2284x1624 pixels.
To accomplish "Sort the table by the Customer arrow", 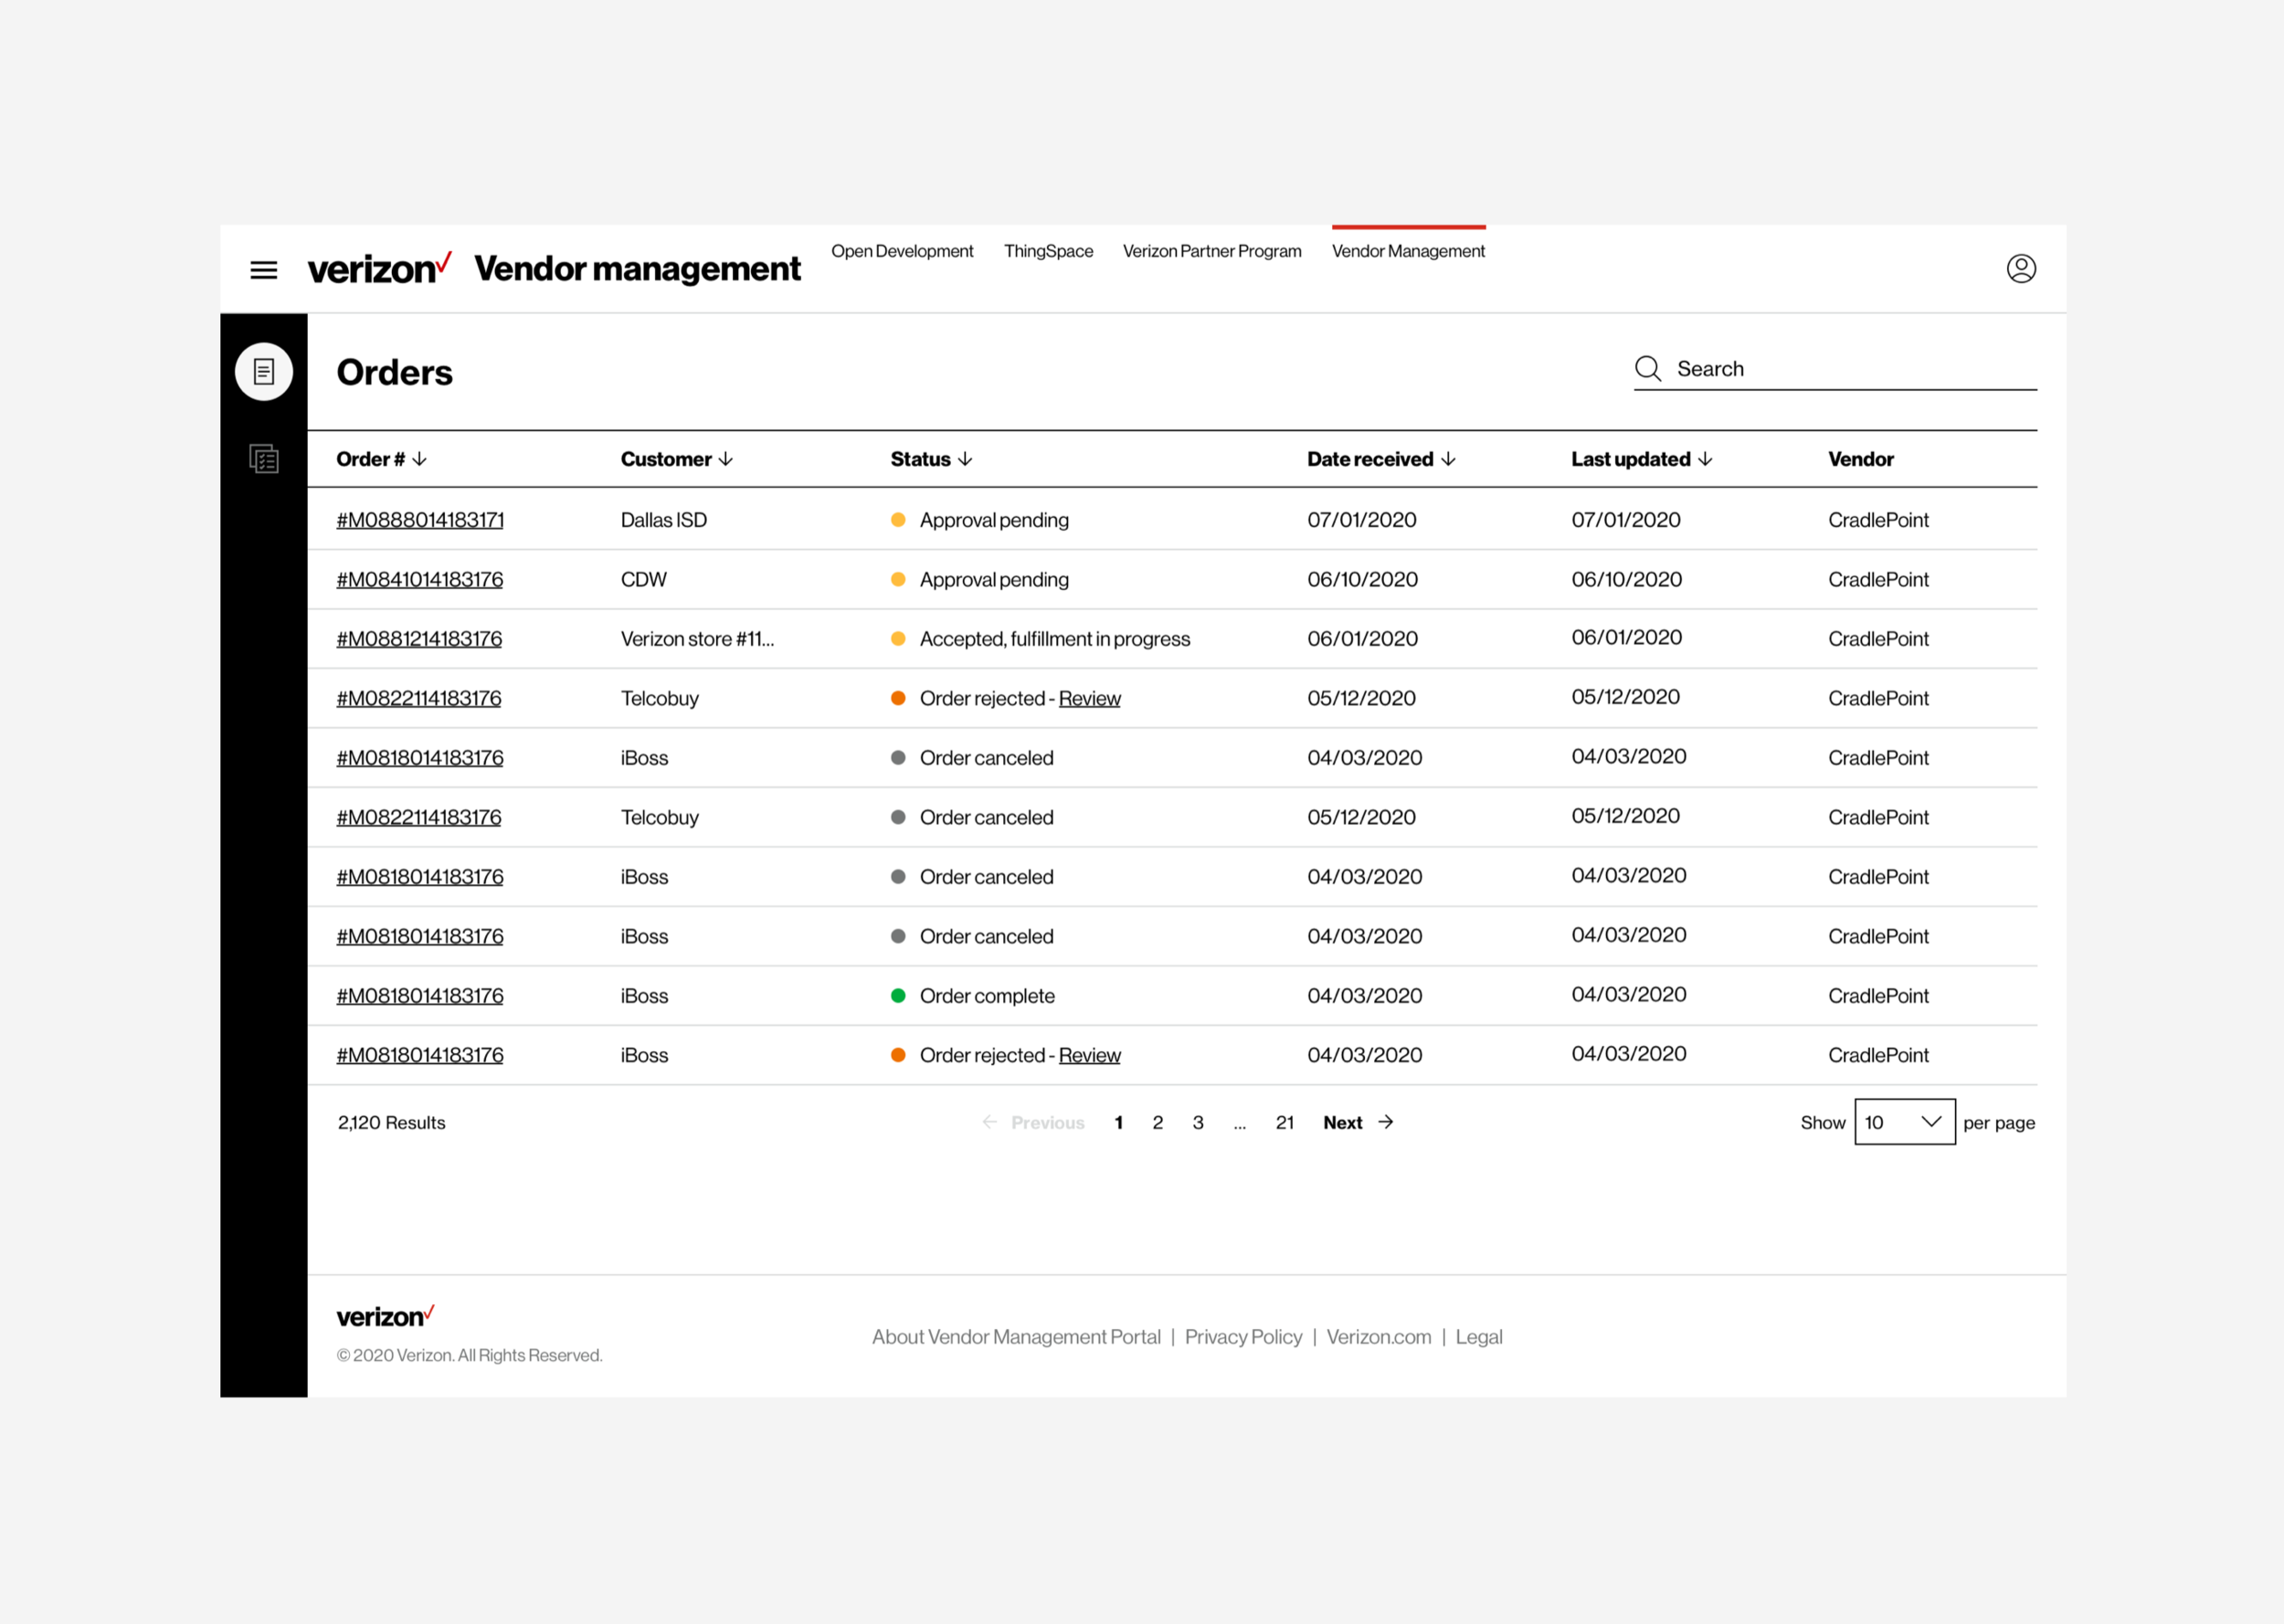I will tap(726, 459).
